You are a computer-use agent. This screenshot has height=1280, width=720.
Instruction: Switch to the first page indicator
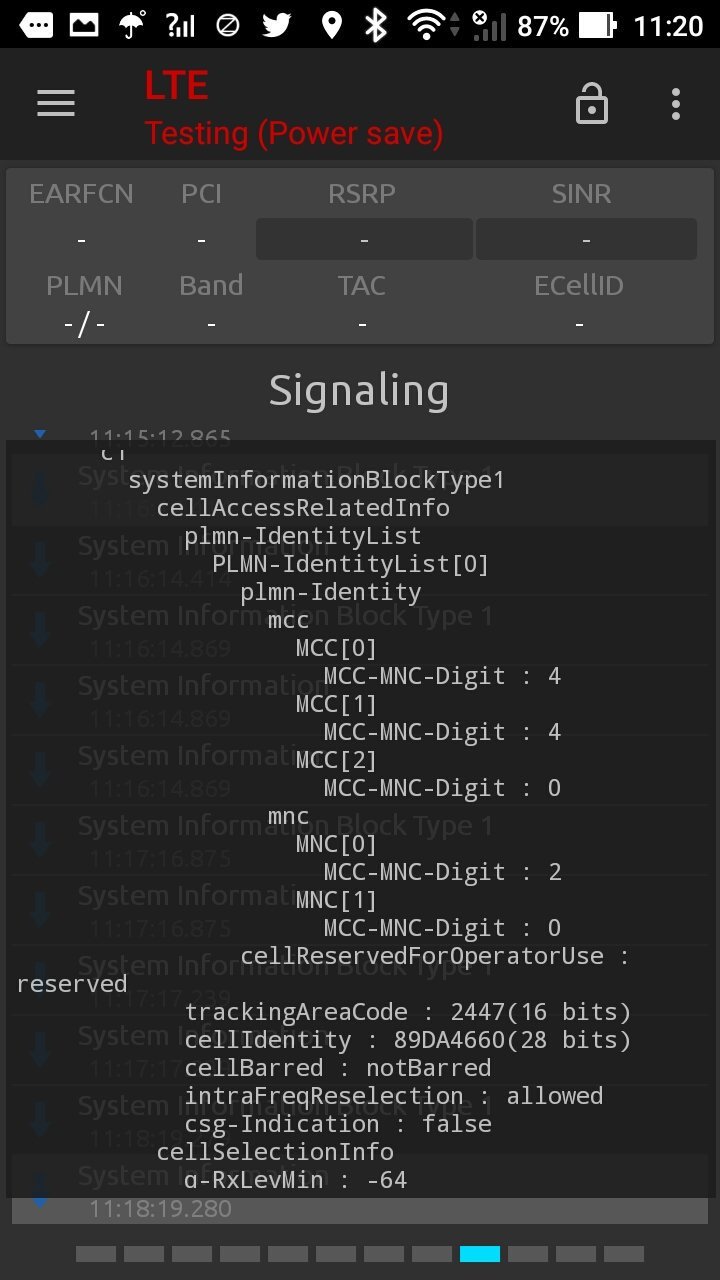[96, 1253]
